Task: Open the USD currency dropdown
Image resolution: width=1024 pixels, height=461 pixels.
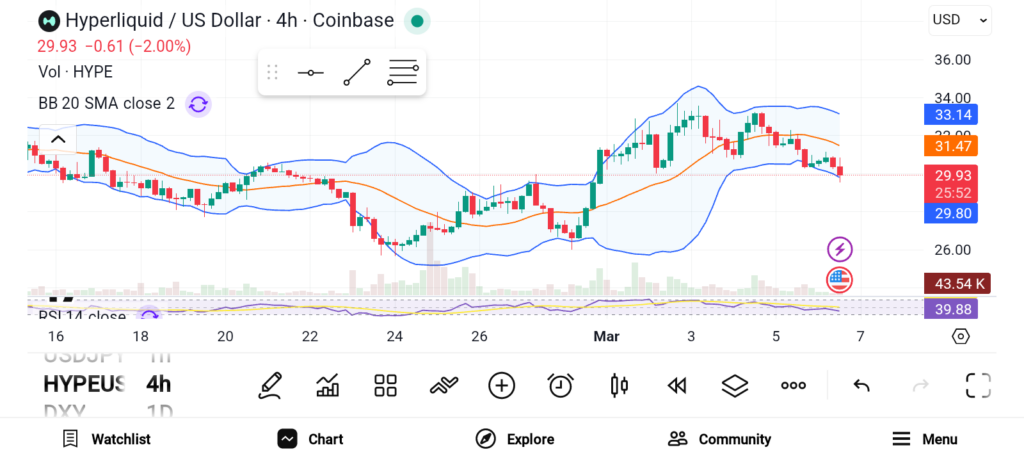Action: coord(959,19)
